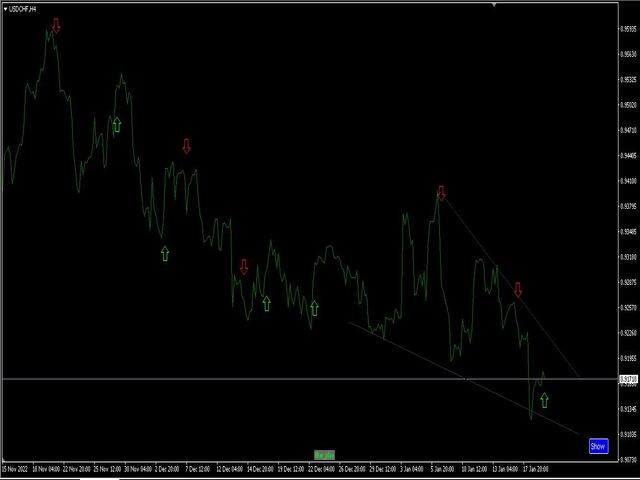Click the 15 Nov 2022 date label
The image size is (640, 480).
coord(15,469)
